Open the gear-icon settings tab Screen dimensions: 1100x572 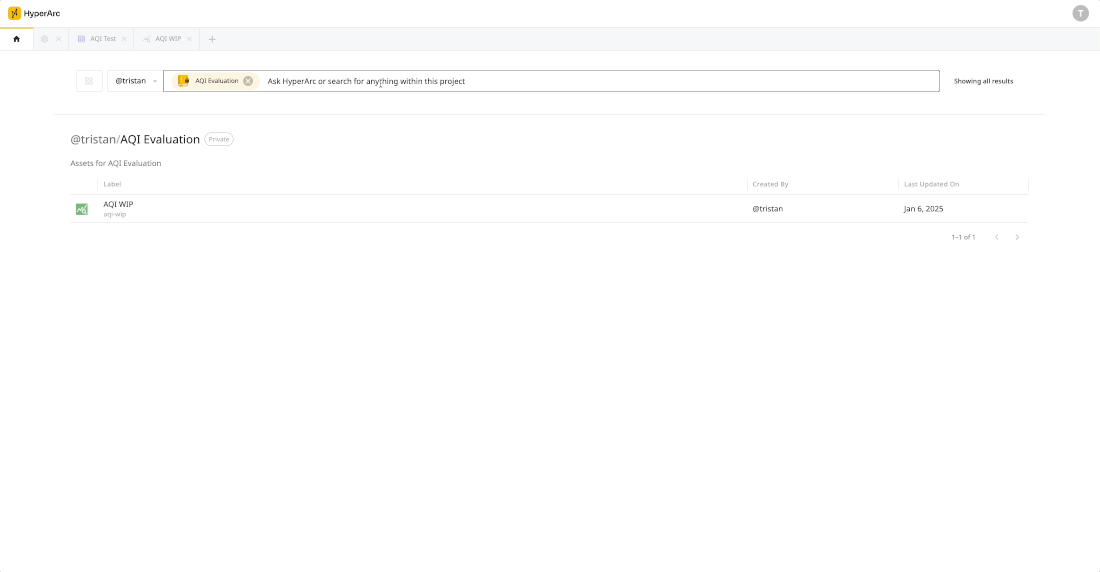[44, 39]
